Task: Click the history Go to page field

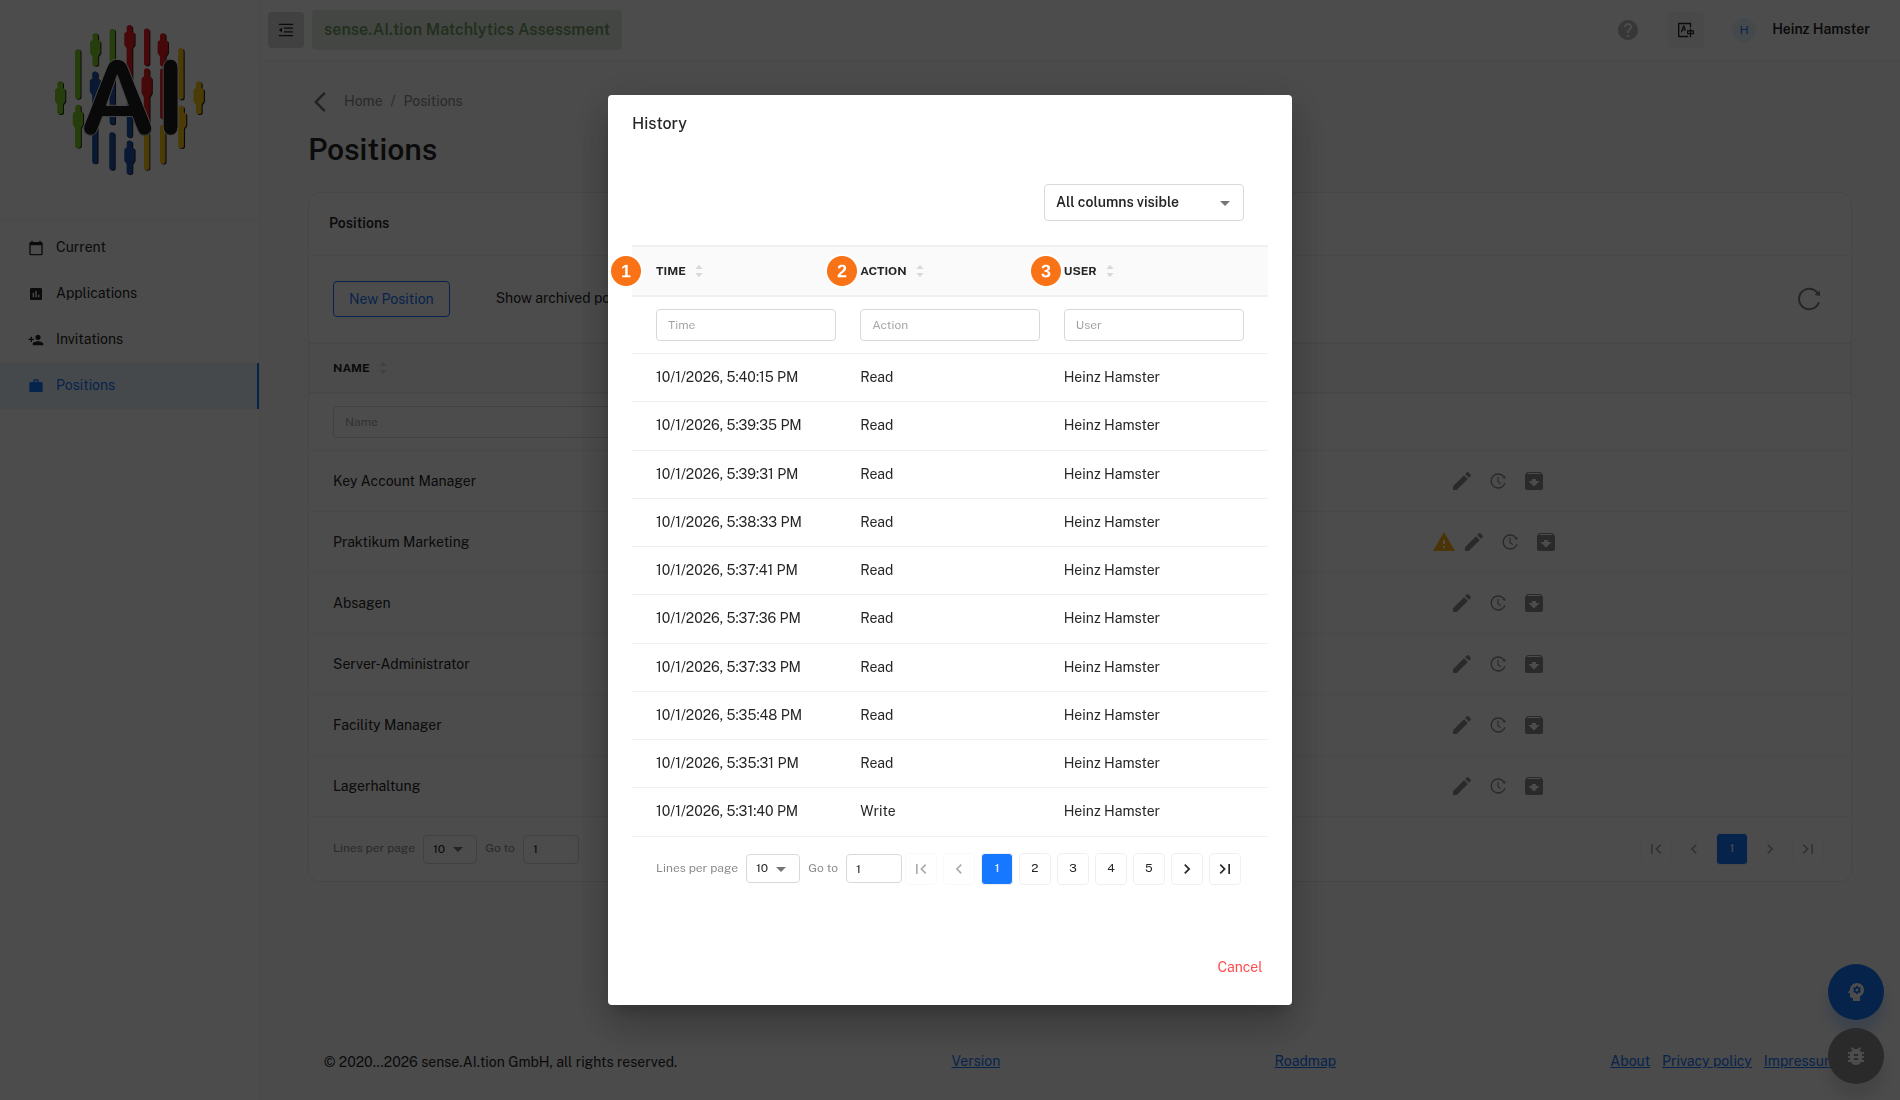Action: [874, 868]
